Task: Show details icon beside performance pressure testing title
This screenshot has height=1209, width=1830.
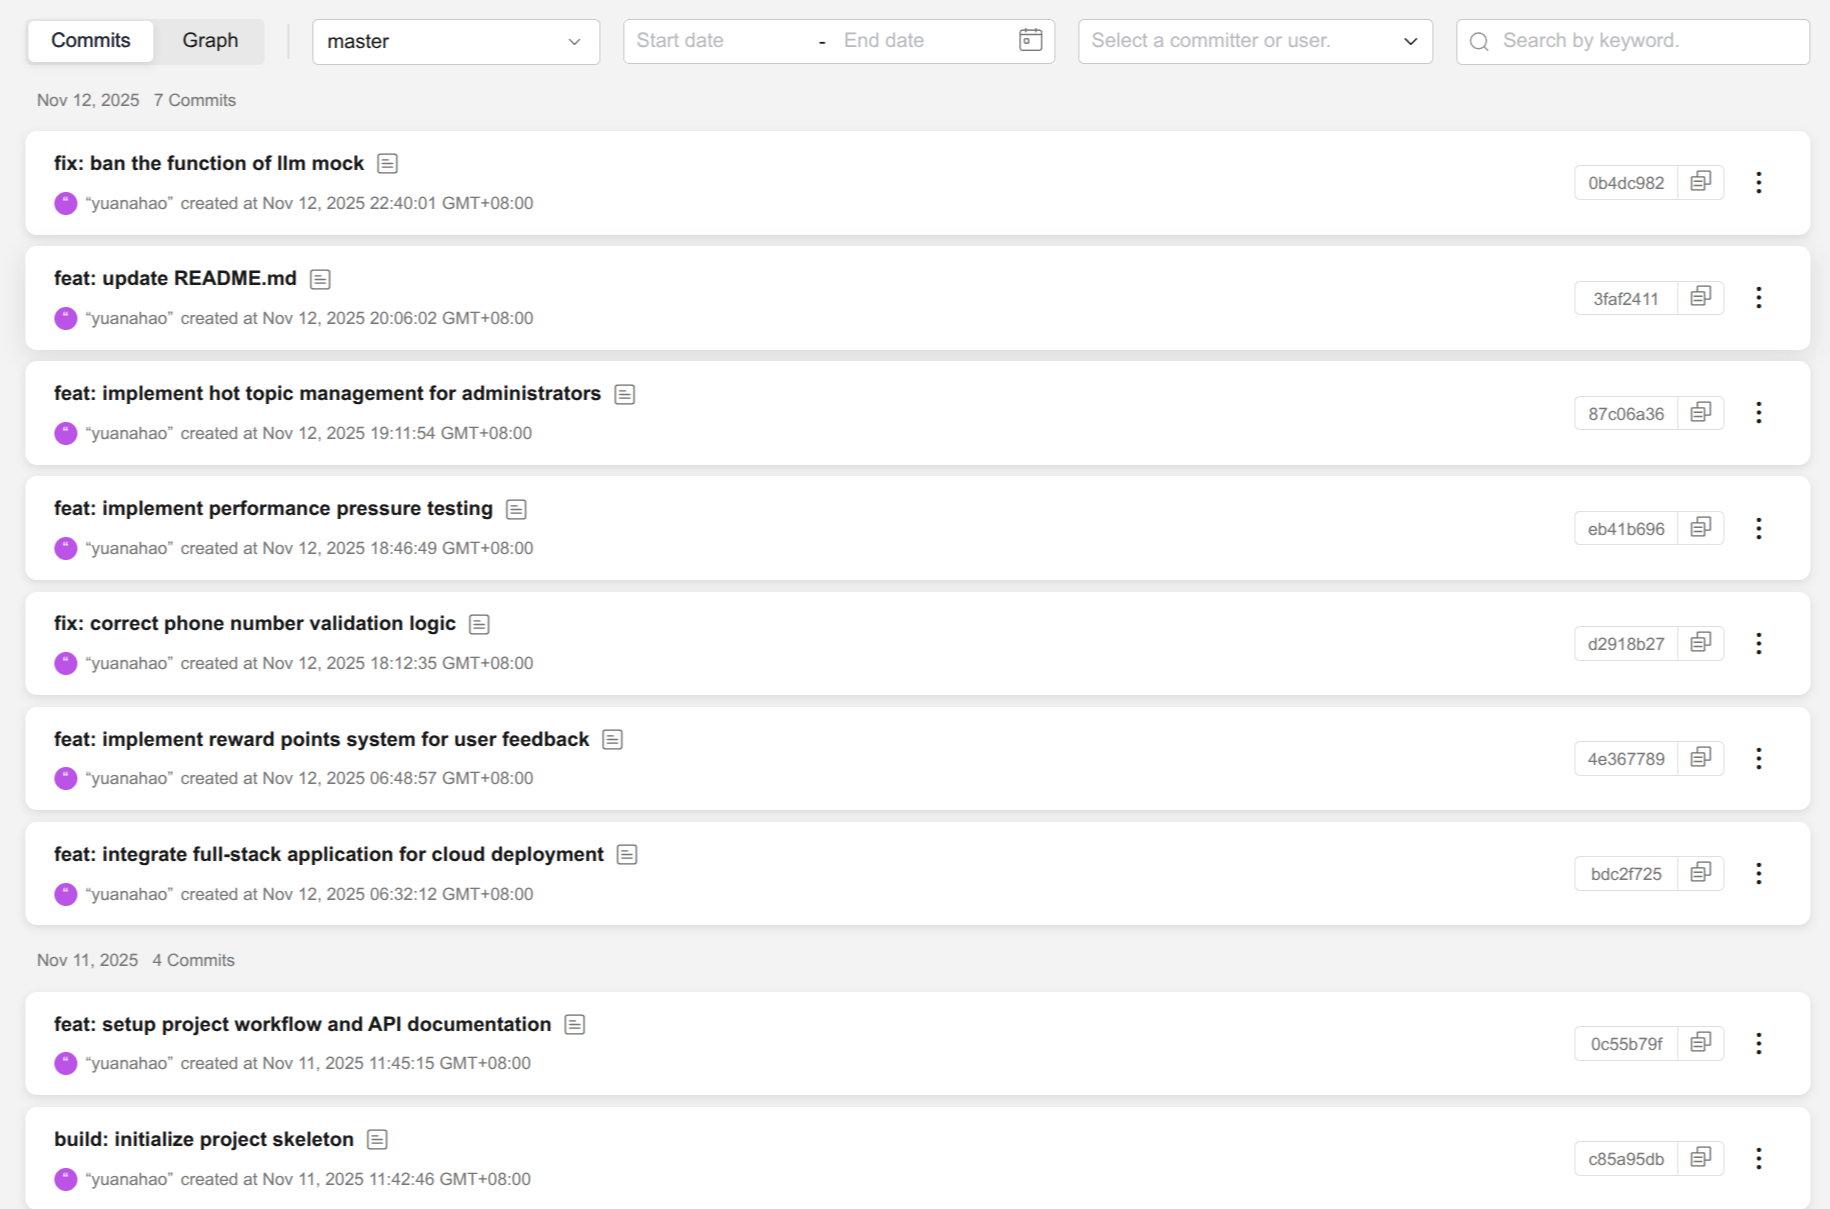Action: click(x=516, y=509)
